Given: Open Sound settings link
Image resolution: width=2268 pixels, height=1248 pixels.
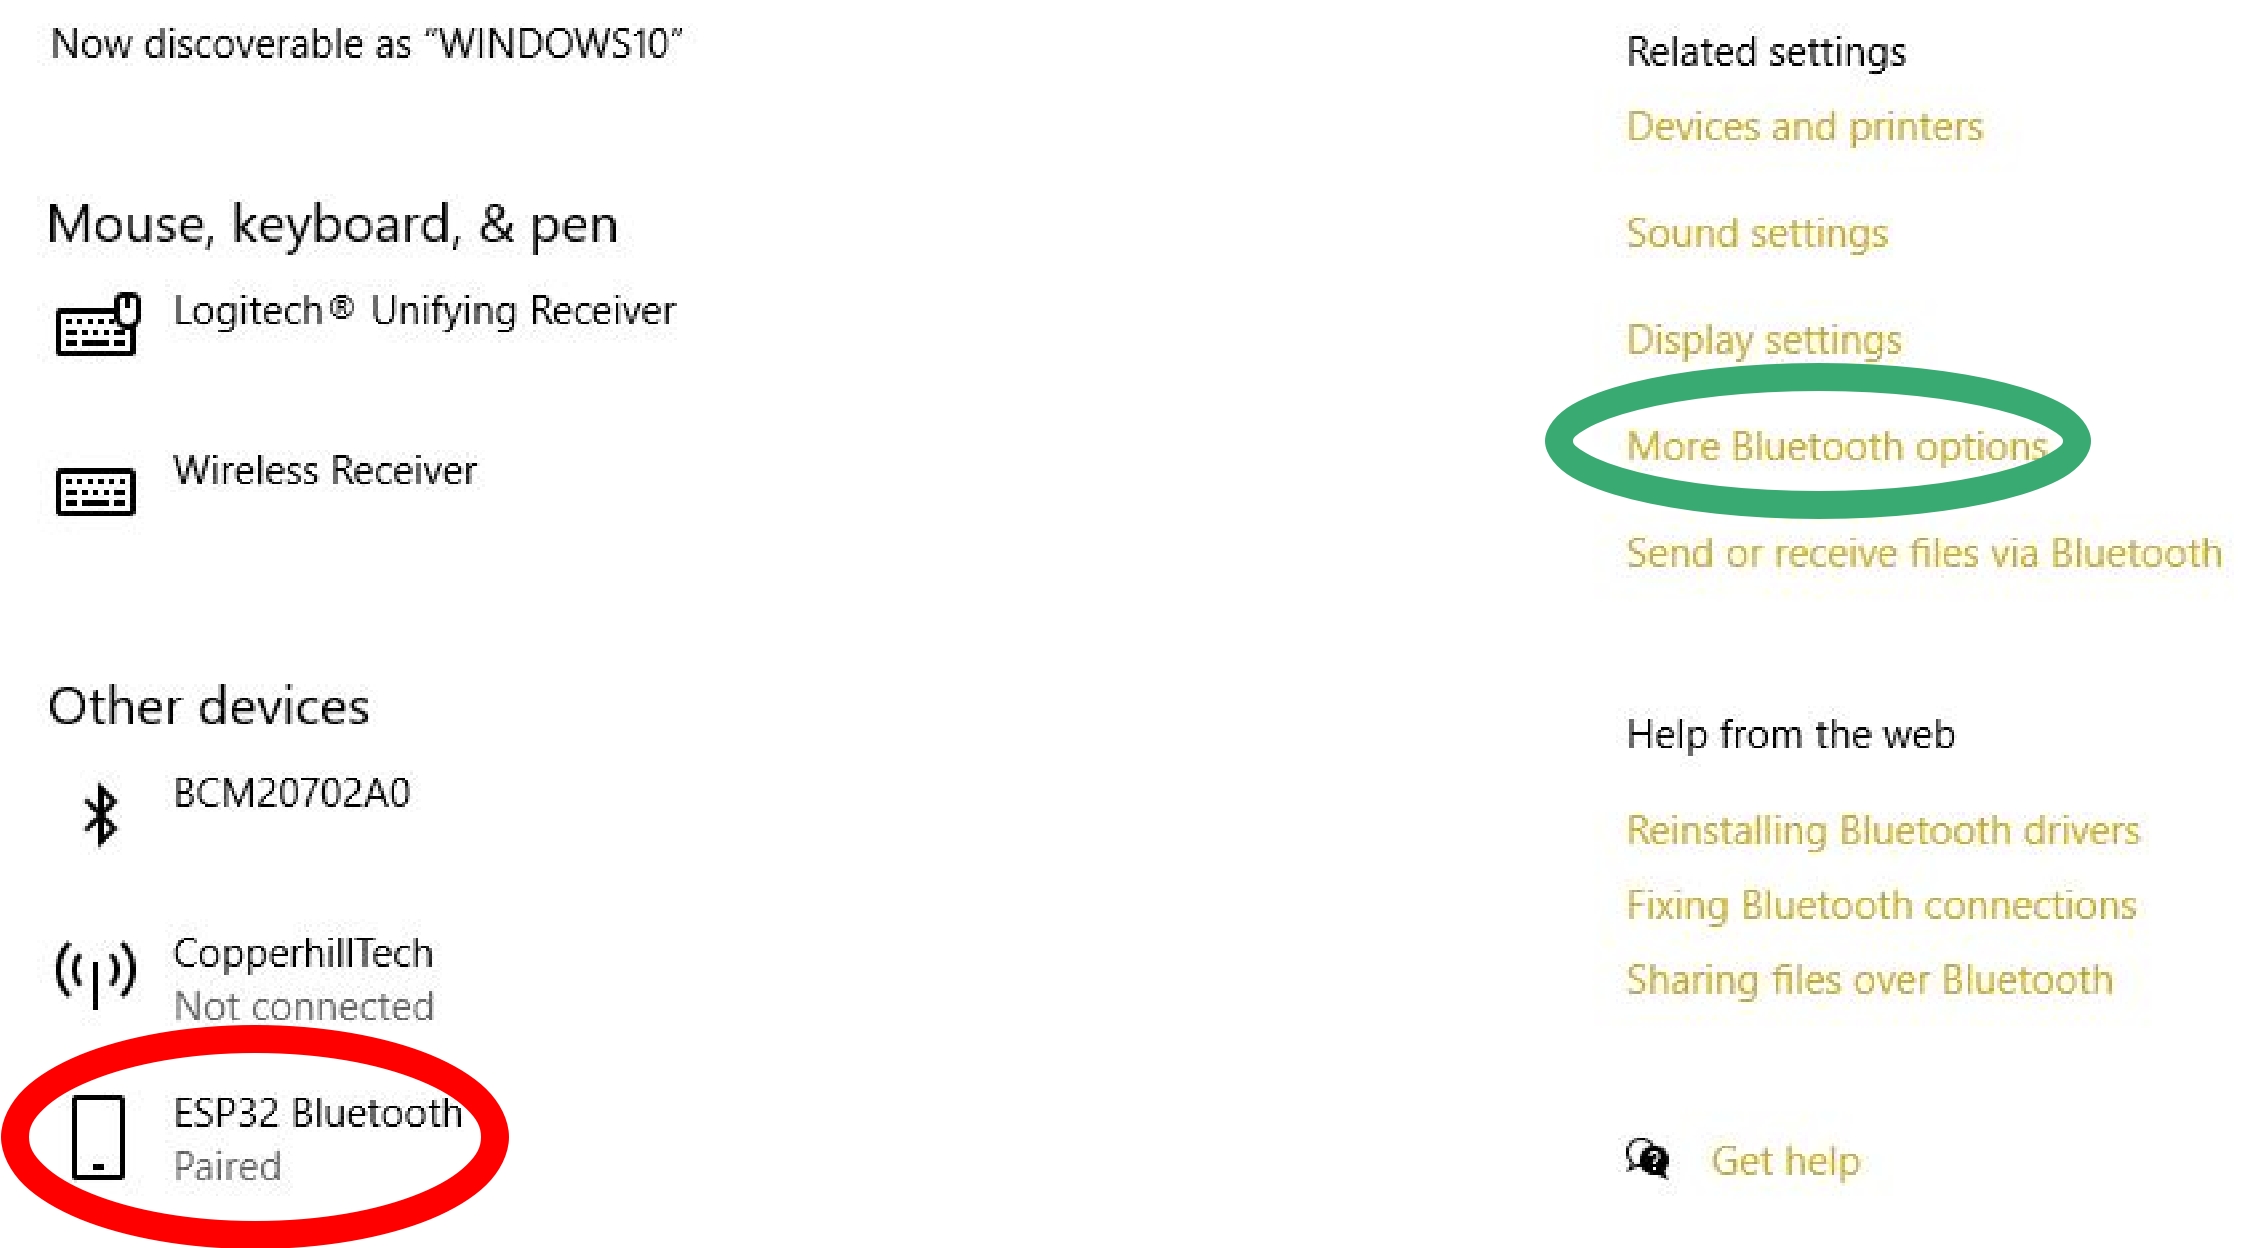Looking at the screenshot, I should [1757, 233].
